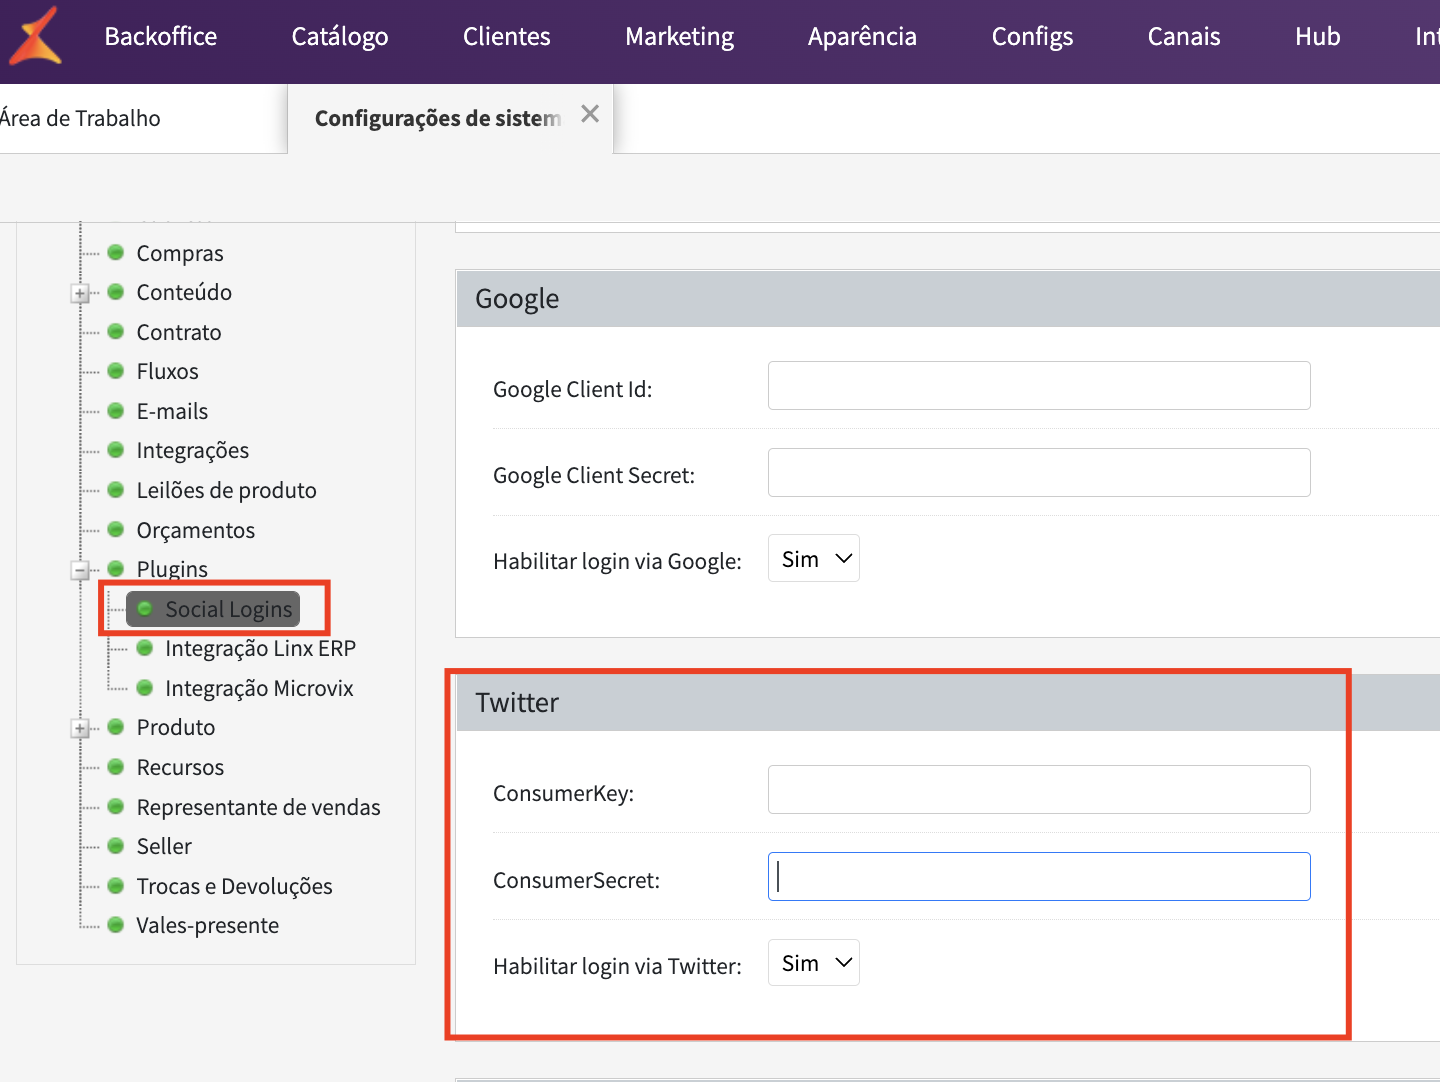Image resolution: width=1440 pixels, height=1082 pixels.
Task: Open the Clientes menu
Action: pyautogui.click(x=507, y=36)
